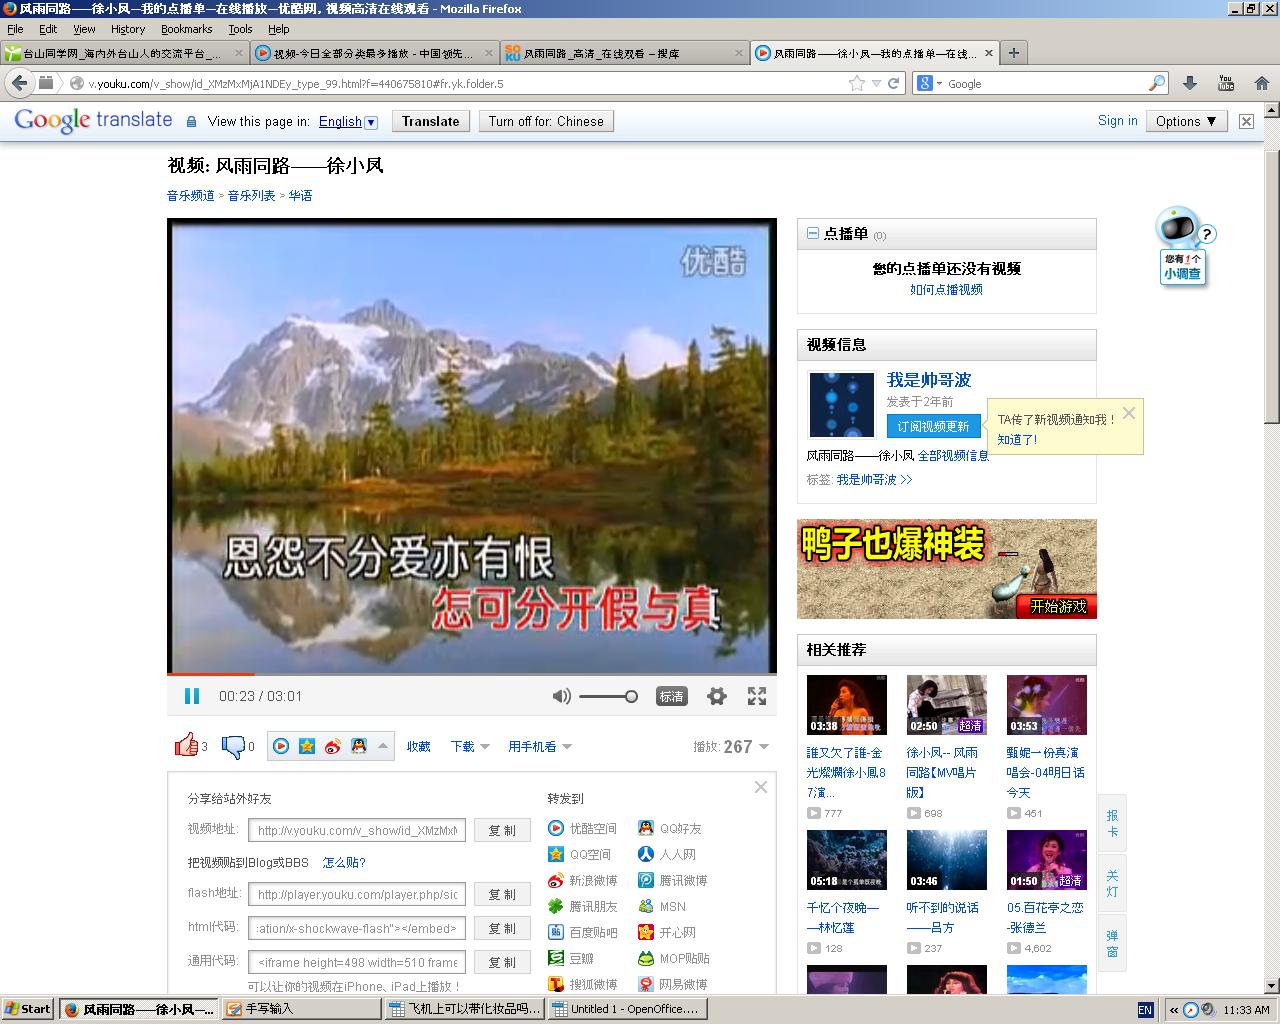
Task: Copy the video address with 复制
Action: [x=502, y=830]
